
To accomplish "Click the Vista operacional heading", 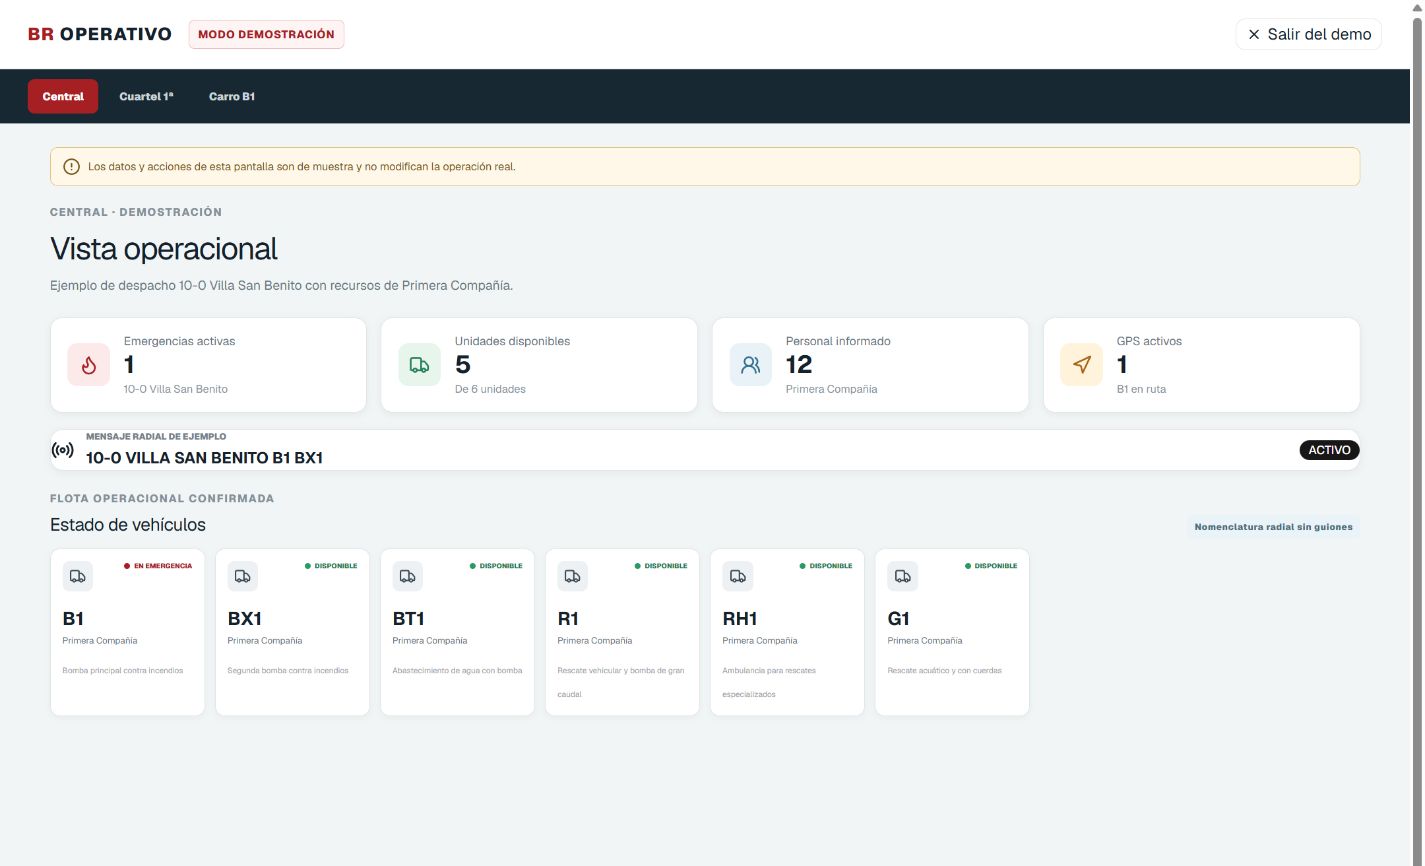I will (x=164, y=249).
